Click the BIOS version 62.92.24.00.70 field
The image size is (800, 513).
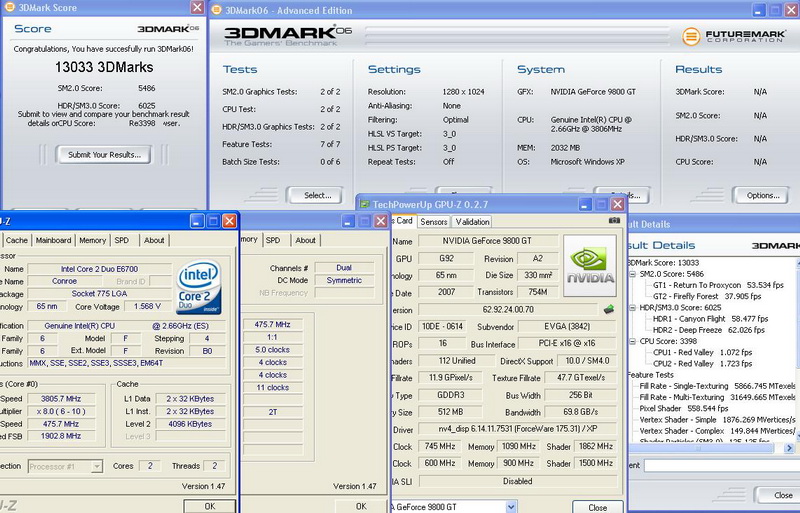pos(508,310)
